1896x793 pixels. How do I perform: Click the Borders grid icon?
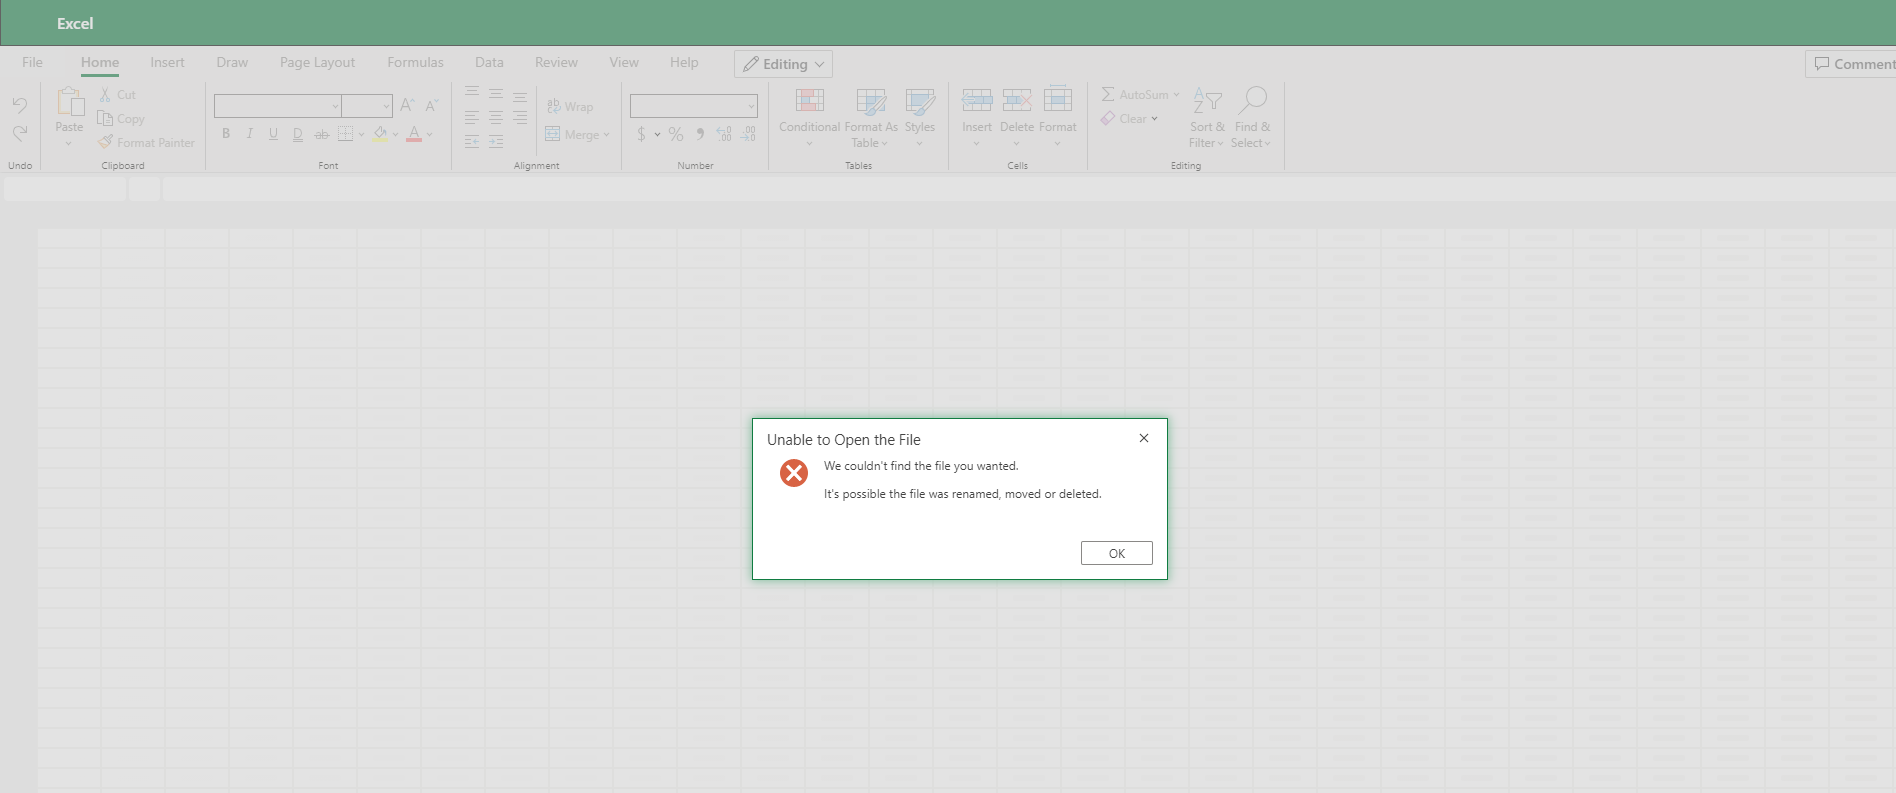point(345,134)
